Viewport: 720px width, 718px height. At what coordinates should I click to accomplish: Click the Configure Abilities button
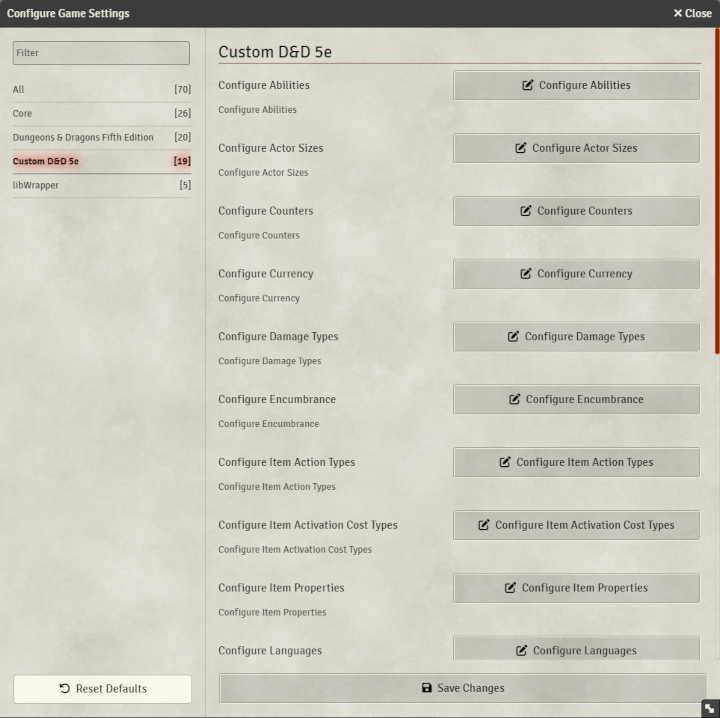576,85
